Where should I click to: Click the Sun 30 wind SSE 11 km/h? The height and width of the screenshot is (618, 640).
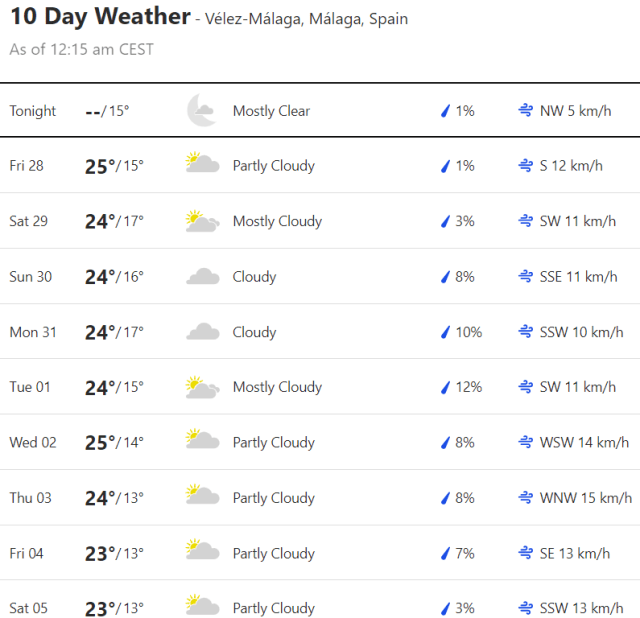pos(578,277)
